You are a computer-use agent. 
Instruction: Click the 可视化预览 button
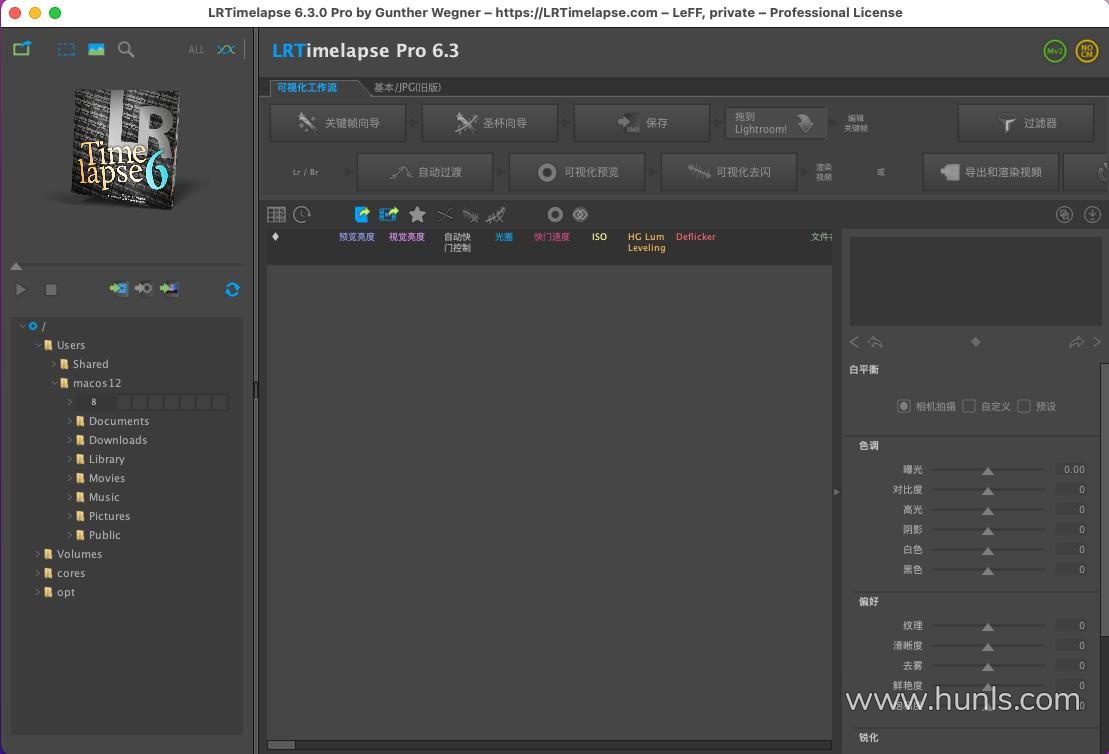tap(577, 172)
